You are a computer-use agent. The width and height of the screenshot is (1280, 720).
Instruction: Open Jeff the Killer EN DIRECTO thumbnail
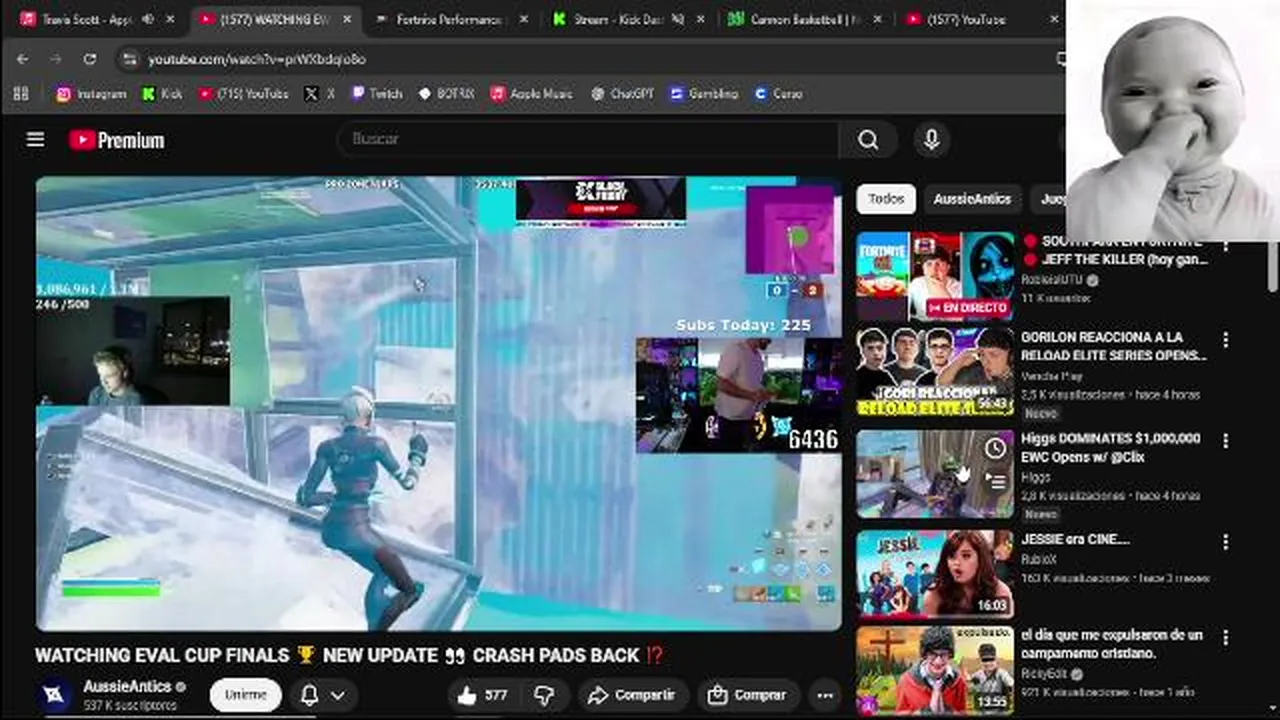tap(935, 275)
